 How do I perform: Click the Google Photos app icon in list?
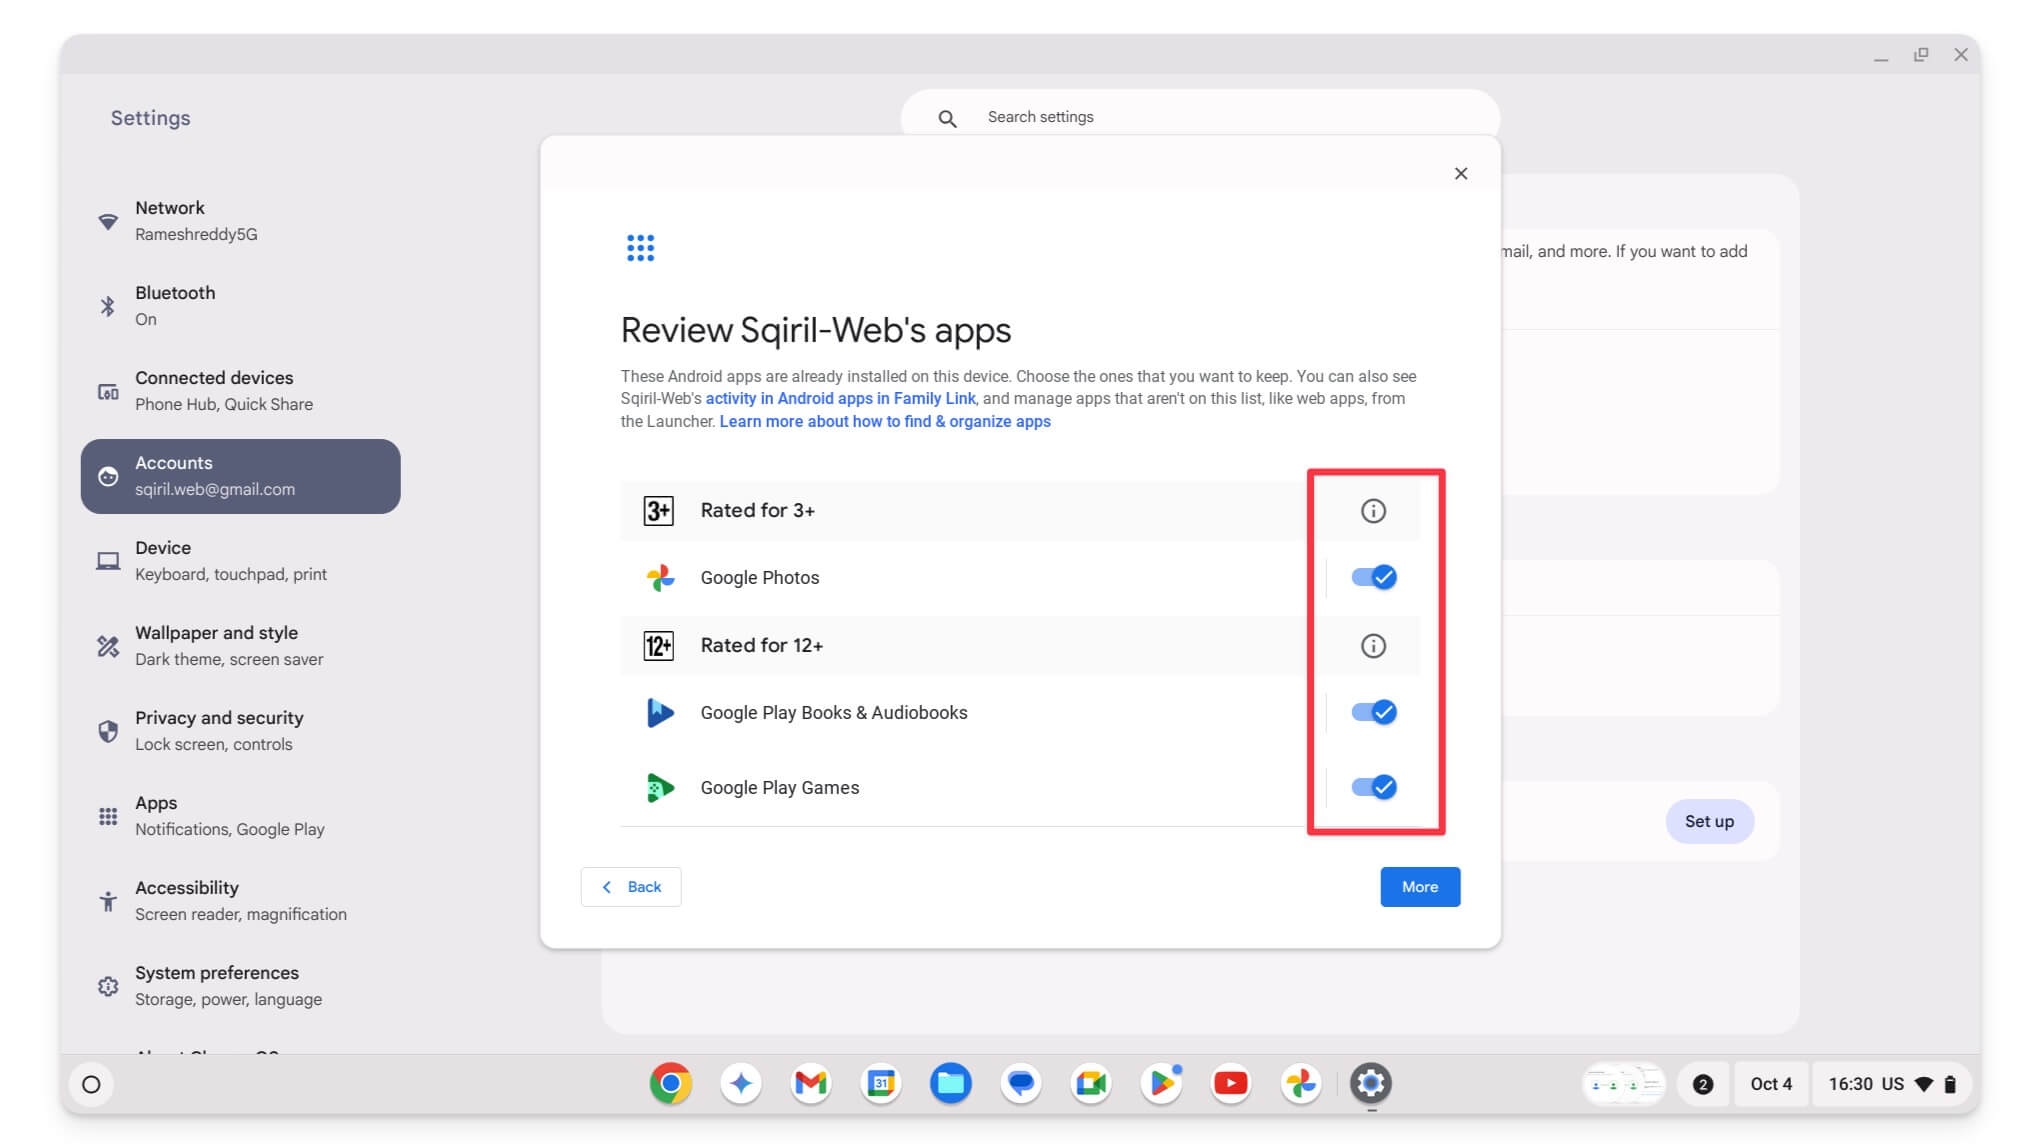[x=660, y=577]
